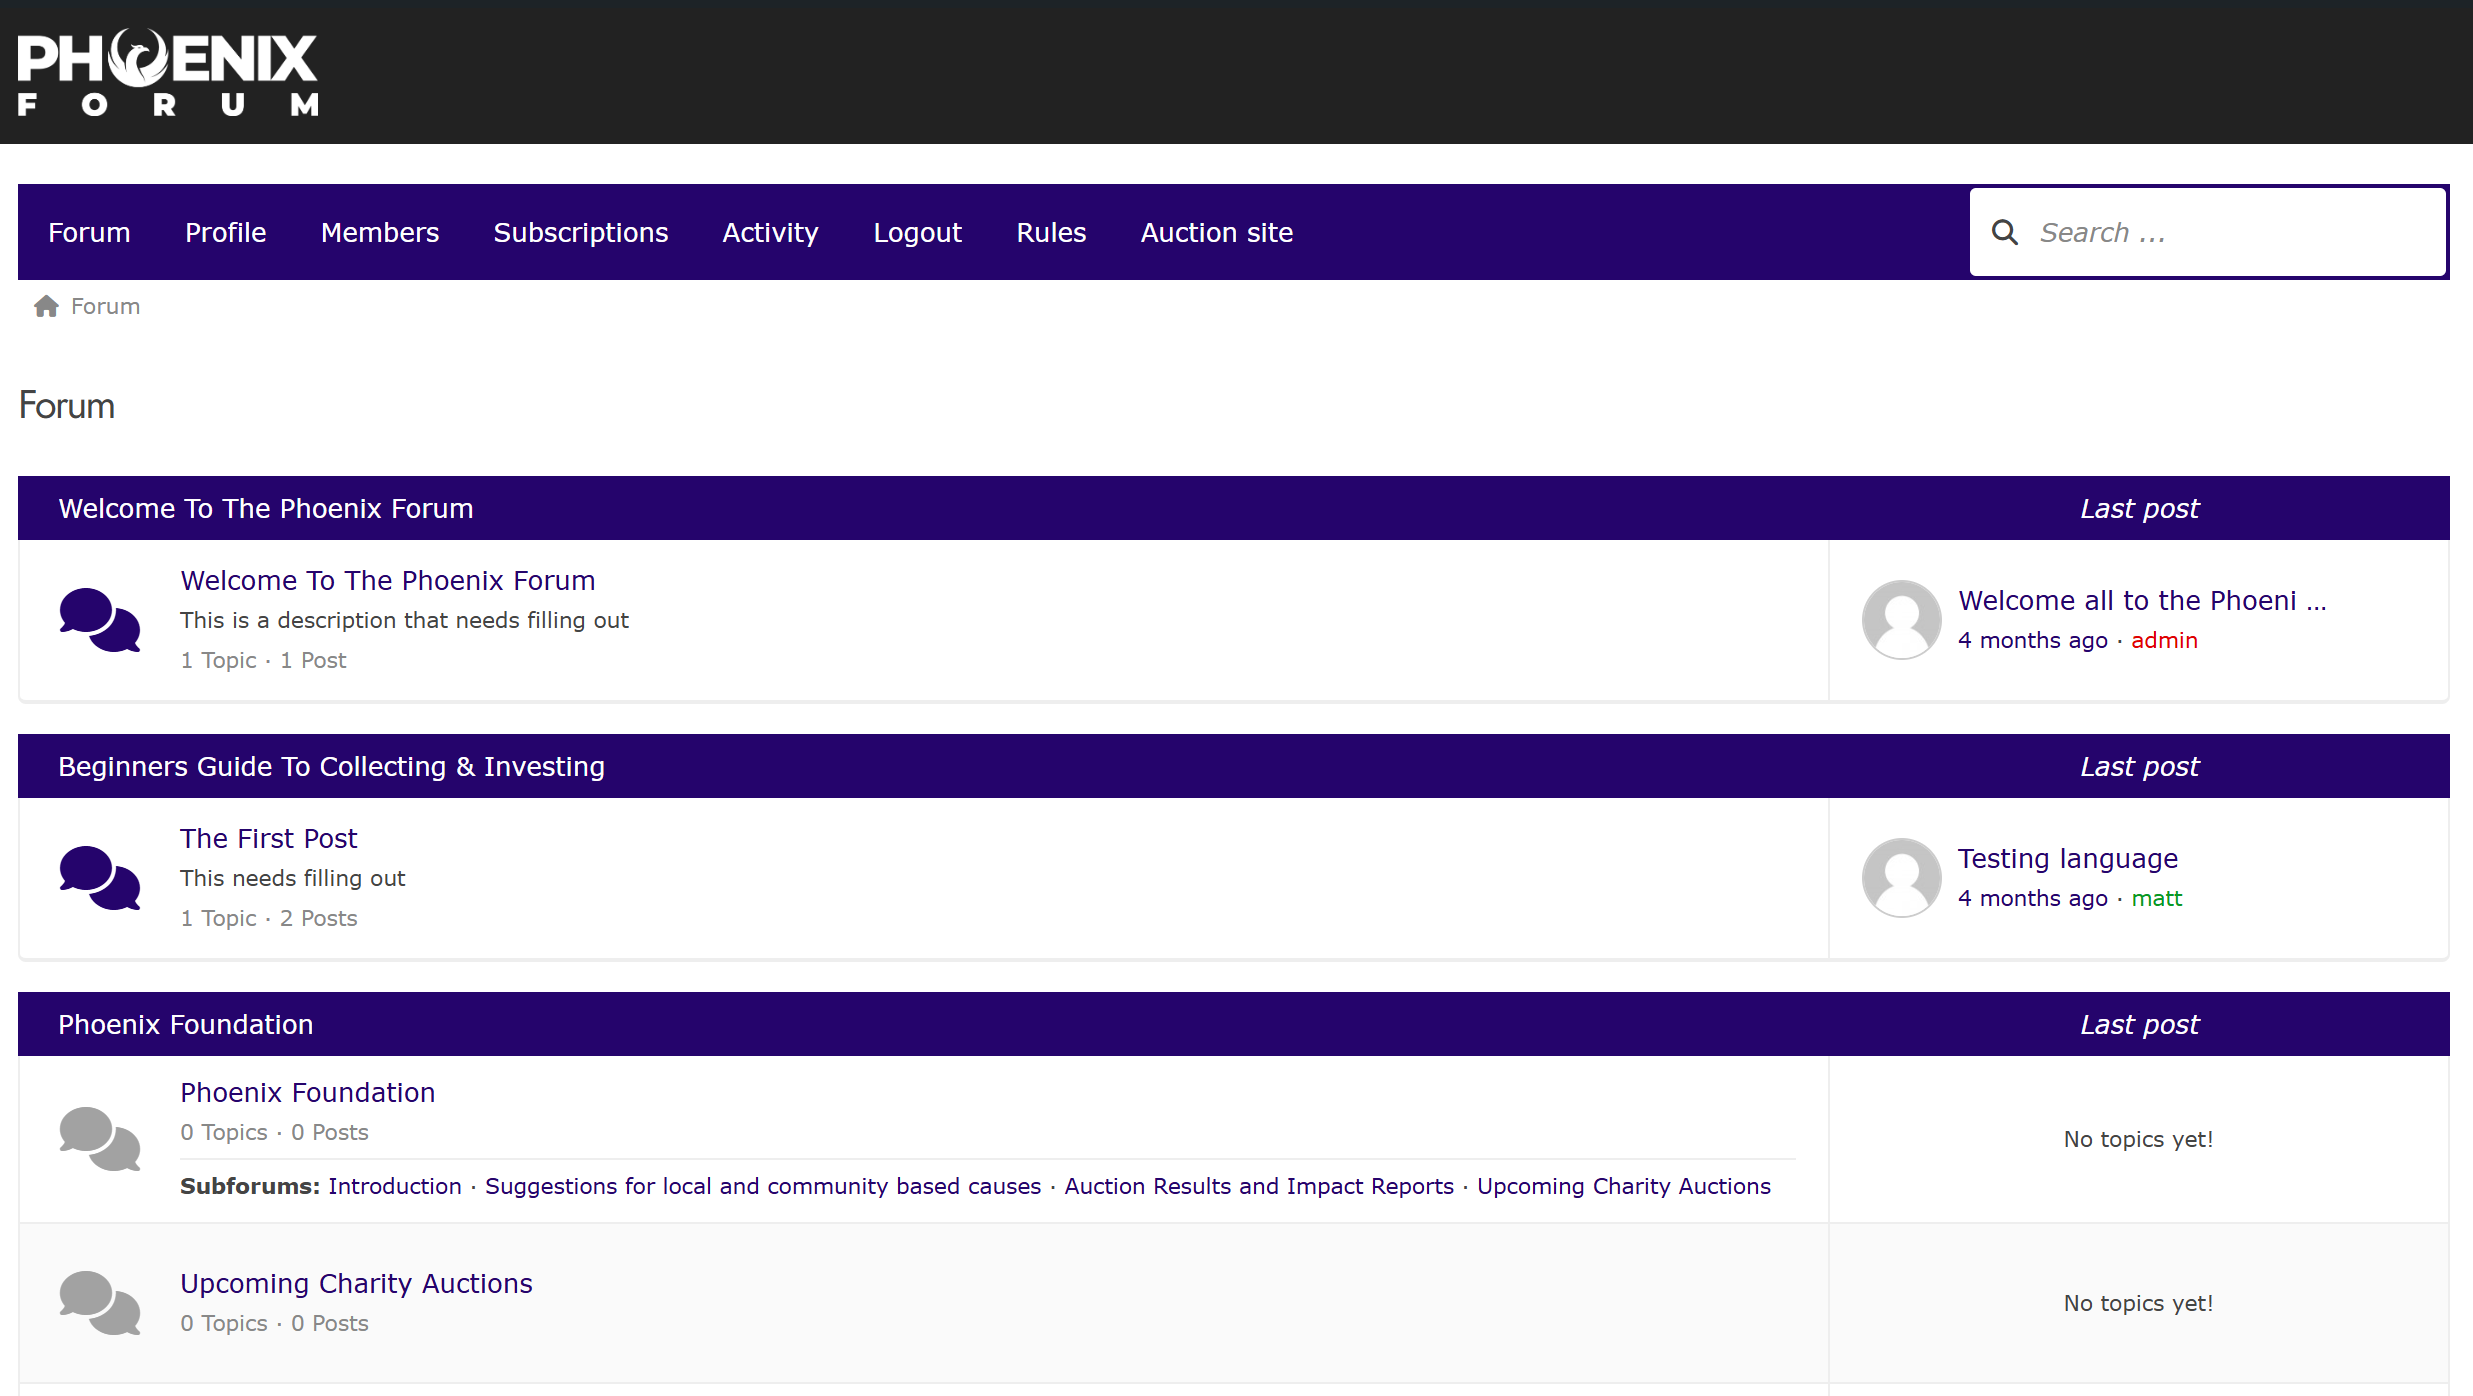Image resolution: width=2473 pixels, height=1396 pixels.
Task: Visit the Introduction subforum link
Action: click(395, 1186)
